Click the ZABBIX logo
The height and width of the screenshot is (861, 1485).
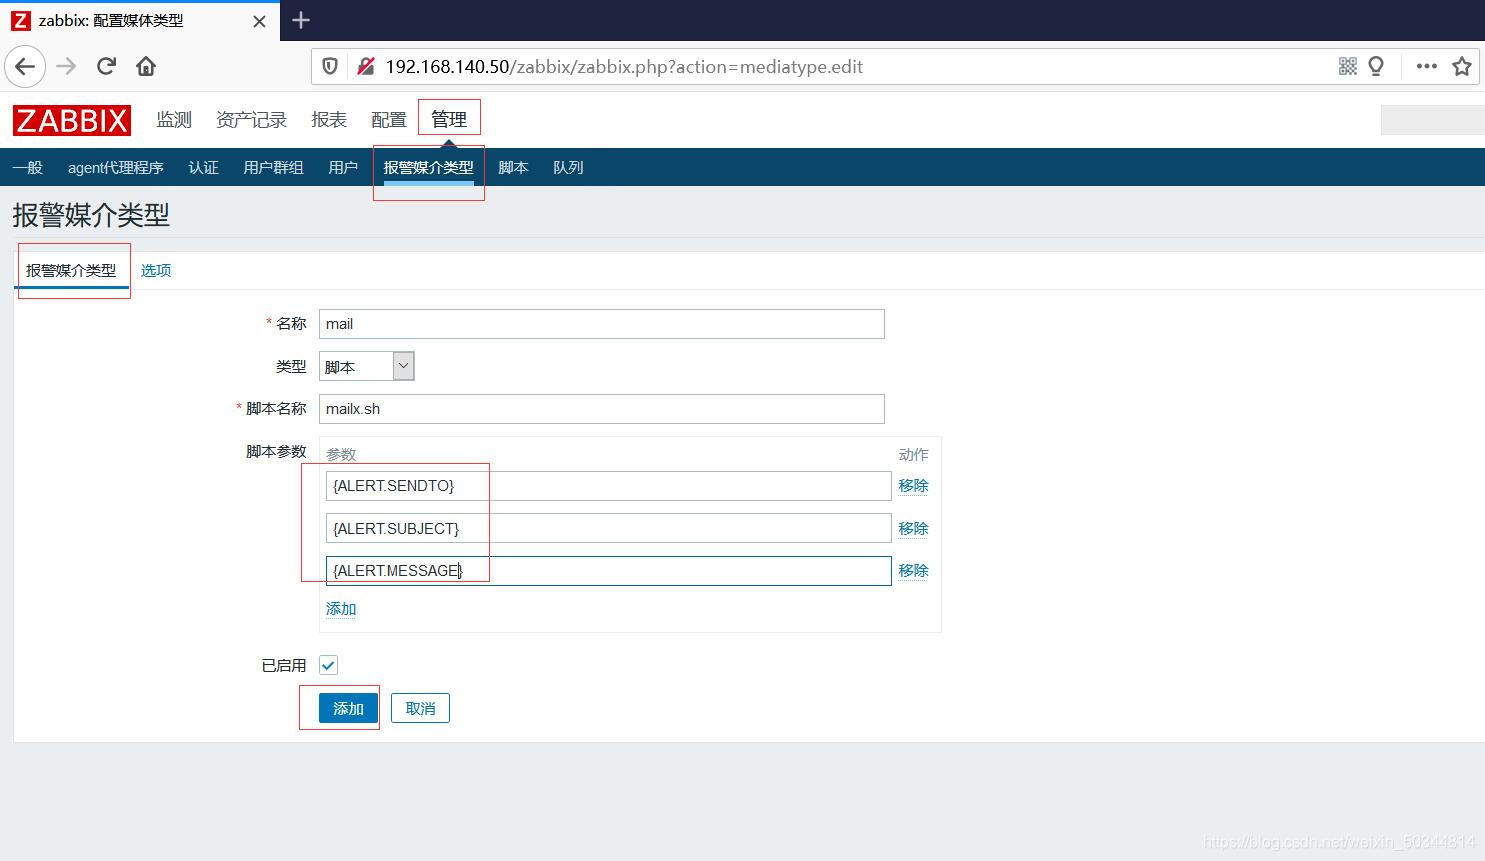click(x=72, y=120)
